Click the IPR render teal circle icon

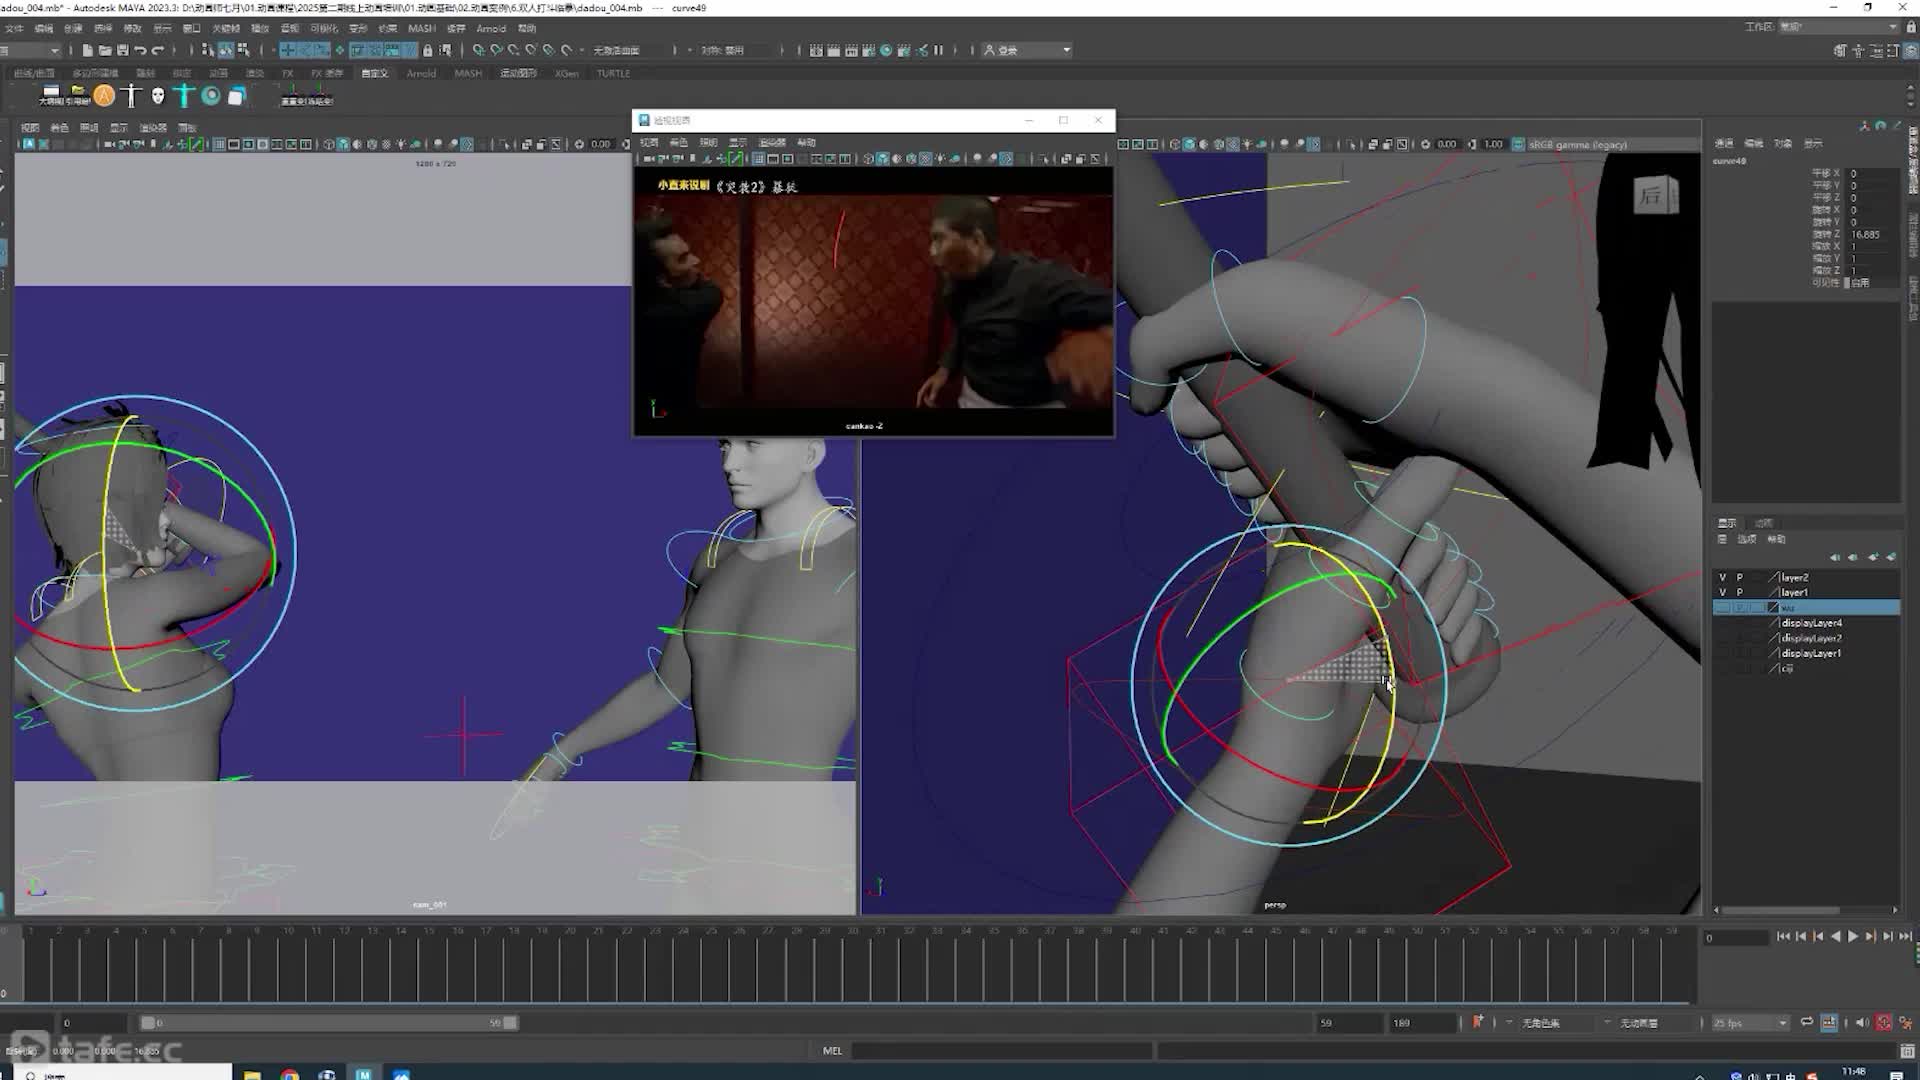(886, 50)
